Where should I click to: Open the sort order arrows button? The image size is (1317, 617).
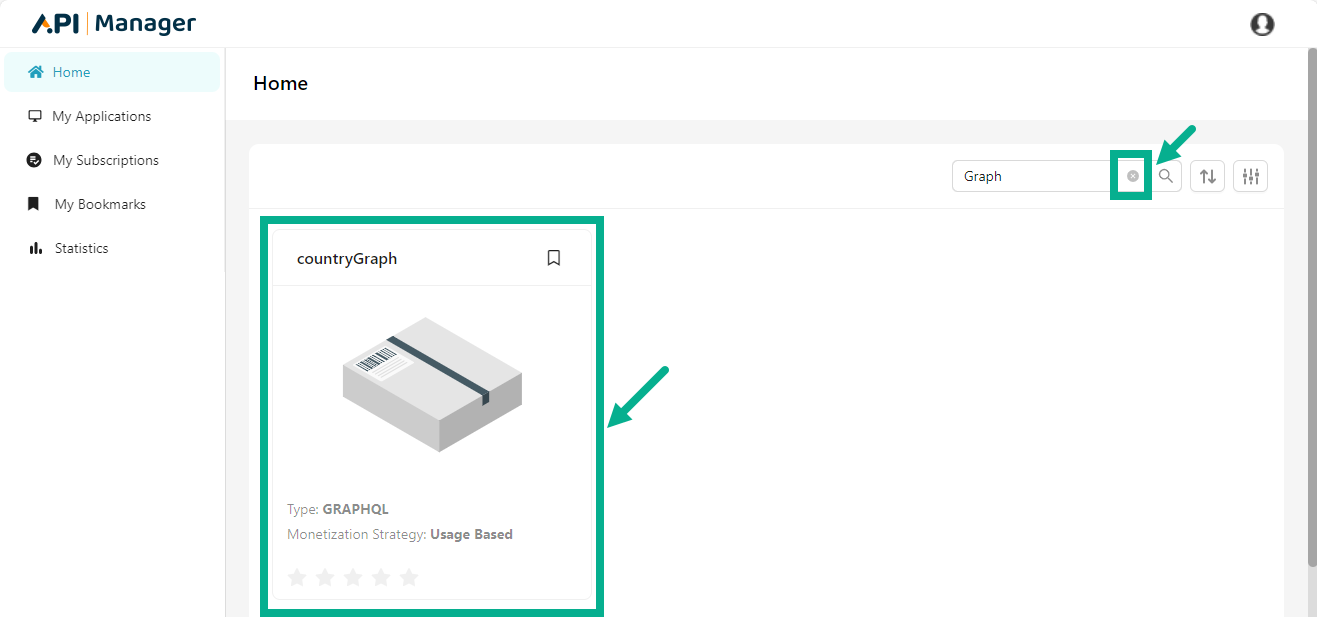(x=1208, y=176)
